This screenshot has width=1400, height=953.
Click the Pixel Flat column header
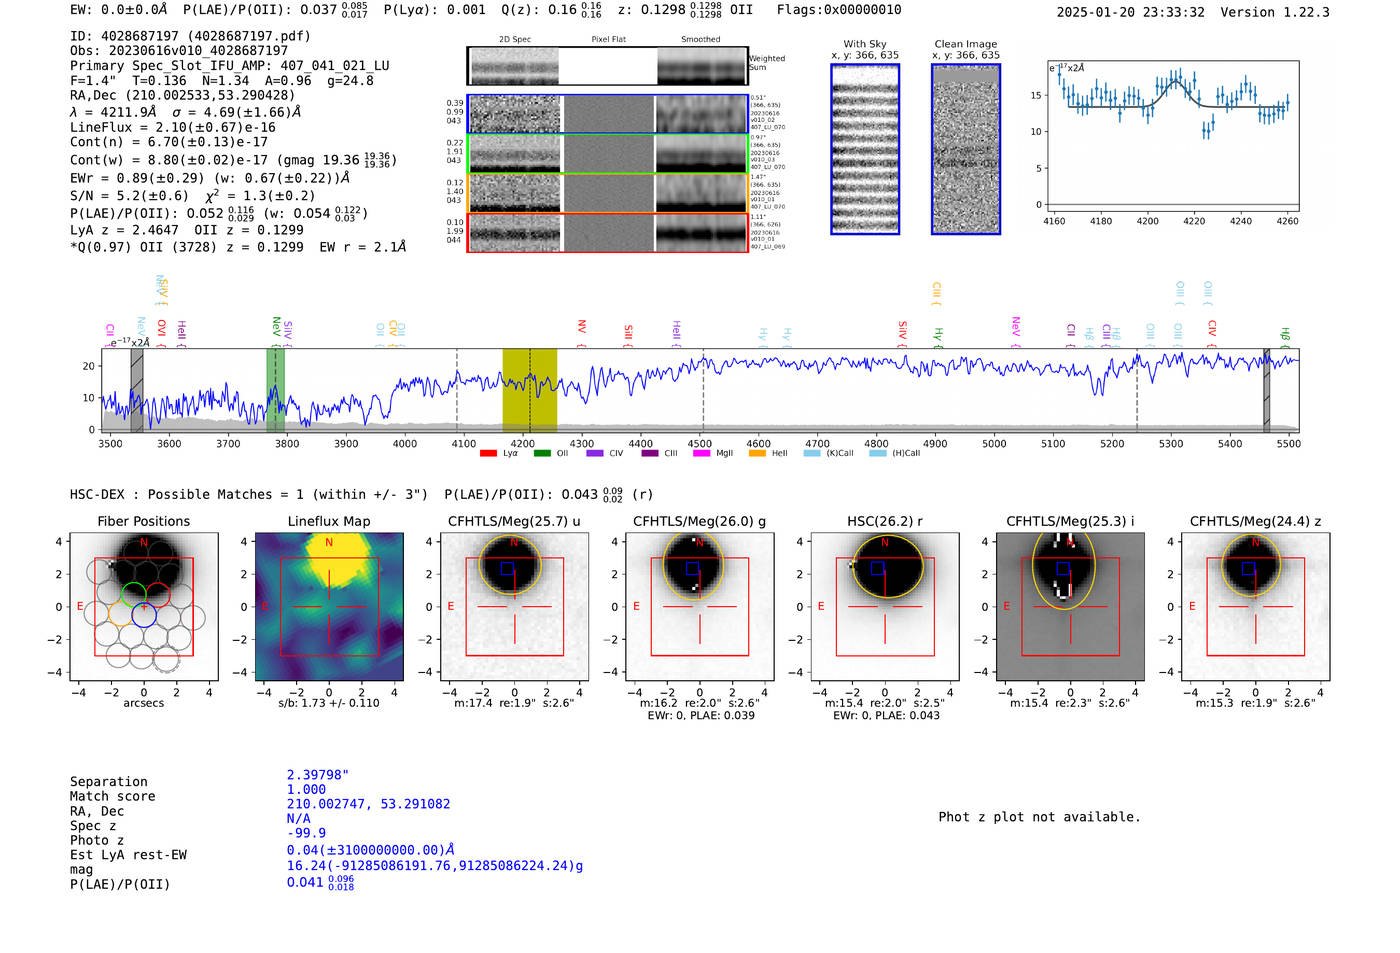[608, 40]
